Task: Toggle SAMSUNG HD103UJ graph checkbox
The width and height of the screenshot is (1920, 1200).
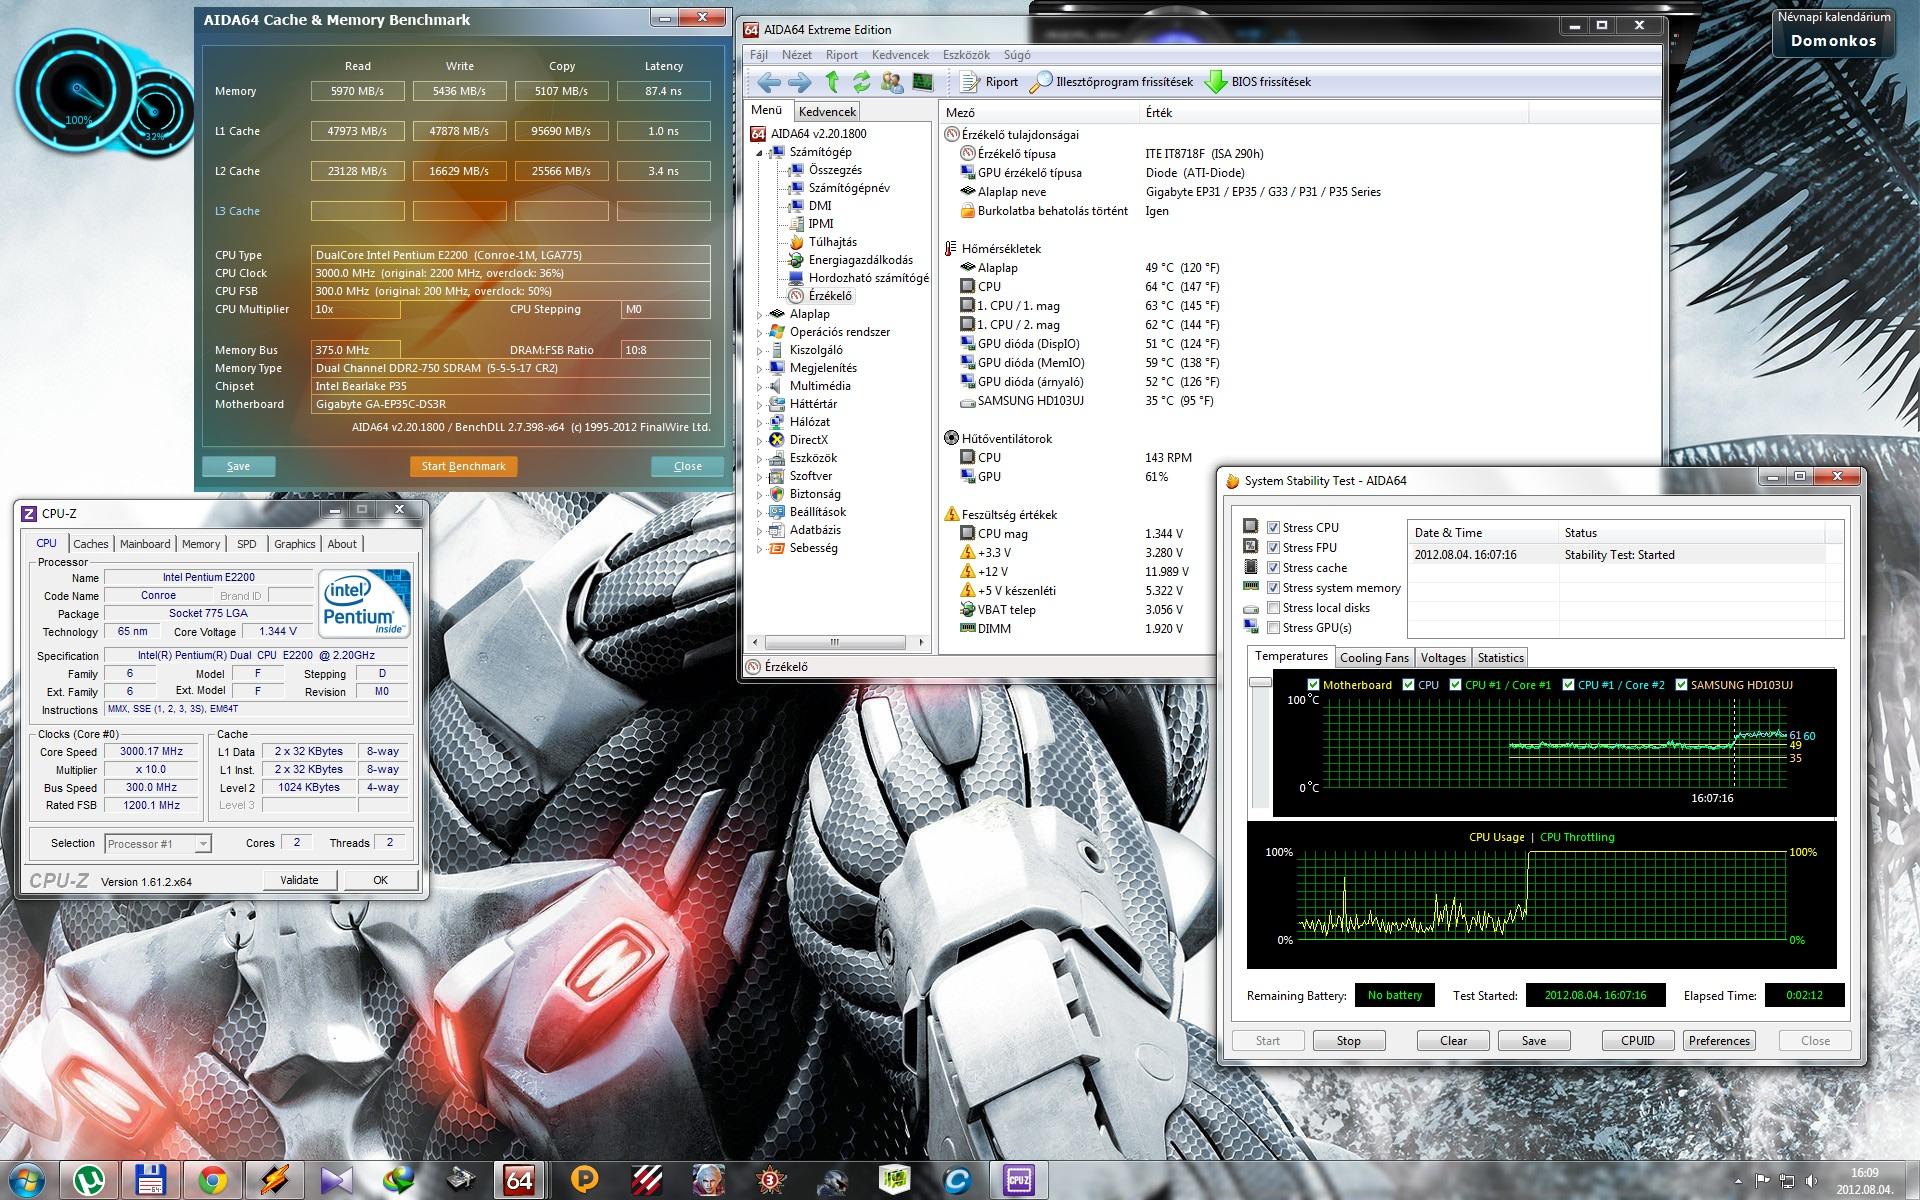Action: tap(1681, 685)
